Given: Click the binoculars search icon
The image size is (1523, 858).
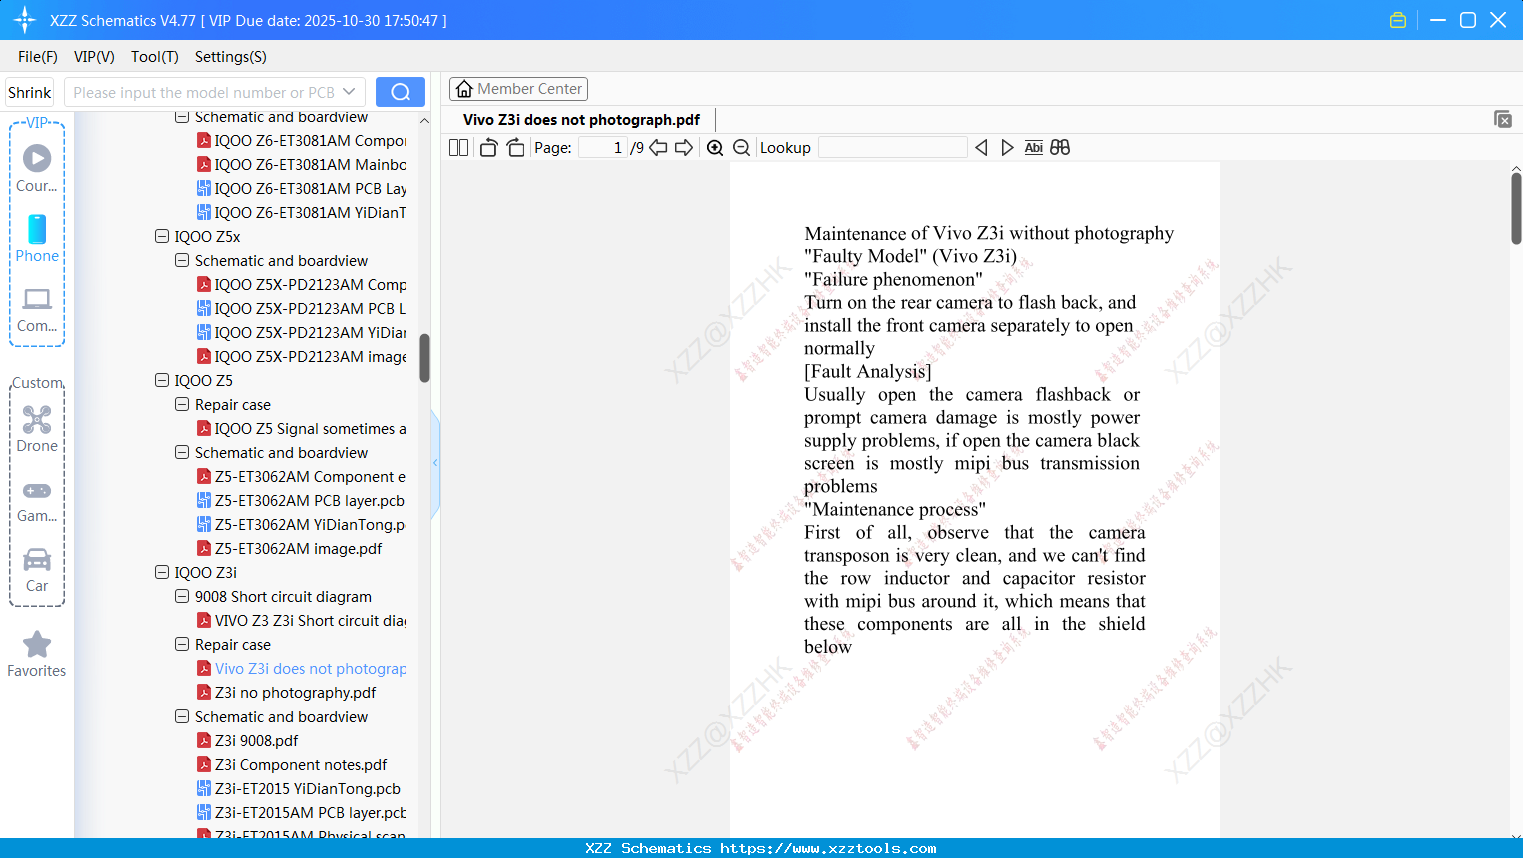Looking at the screenshot, I should coord(1060,148).
